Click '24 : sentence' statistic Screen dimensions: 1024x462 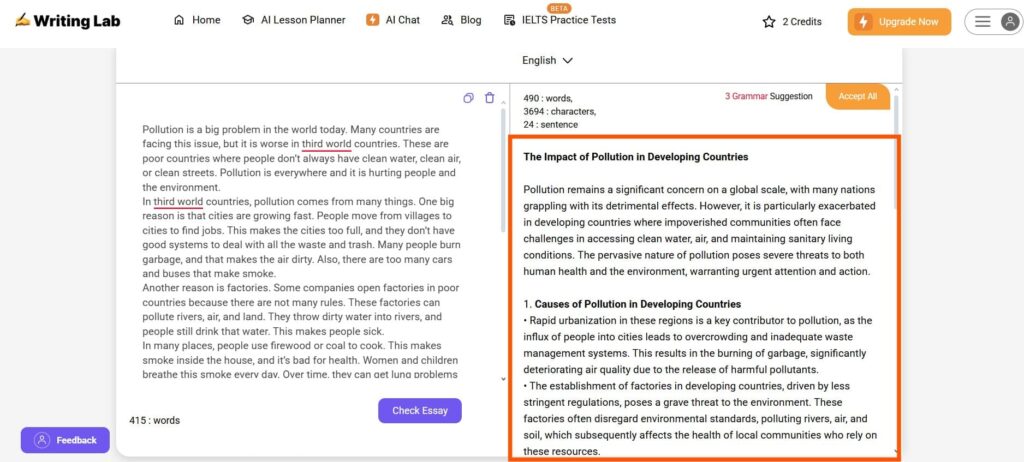551,124
